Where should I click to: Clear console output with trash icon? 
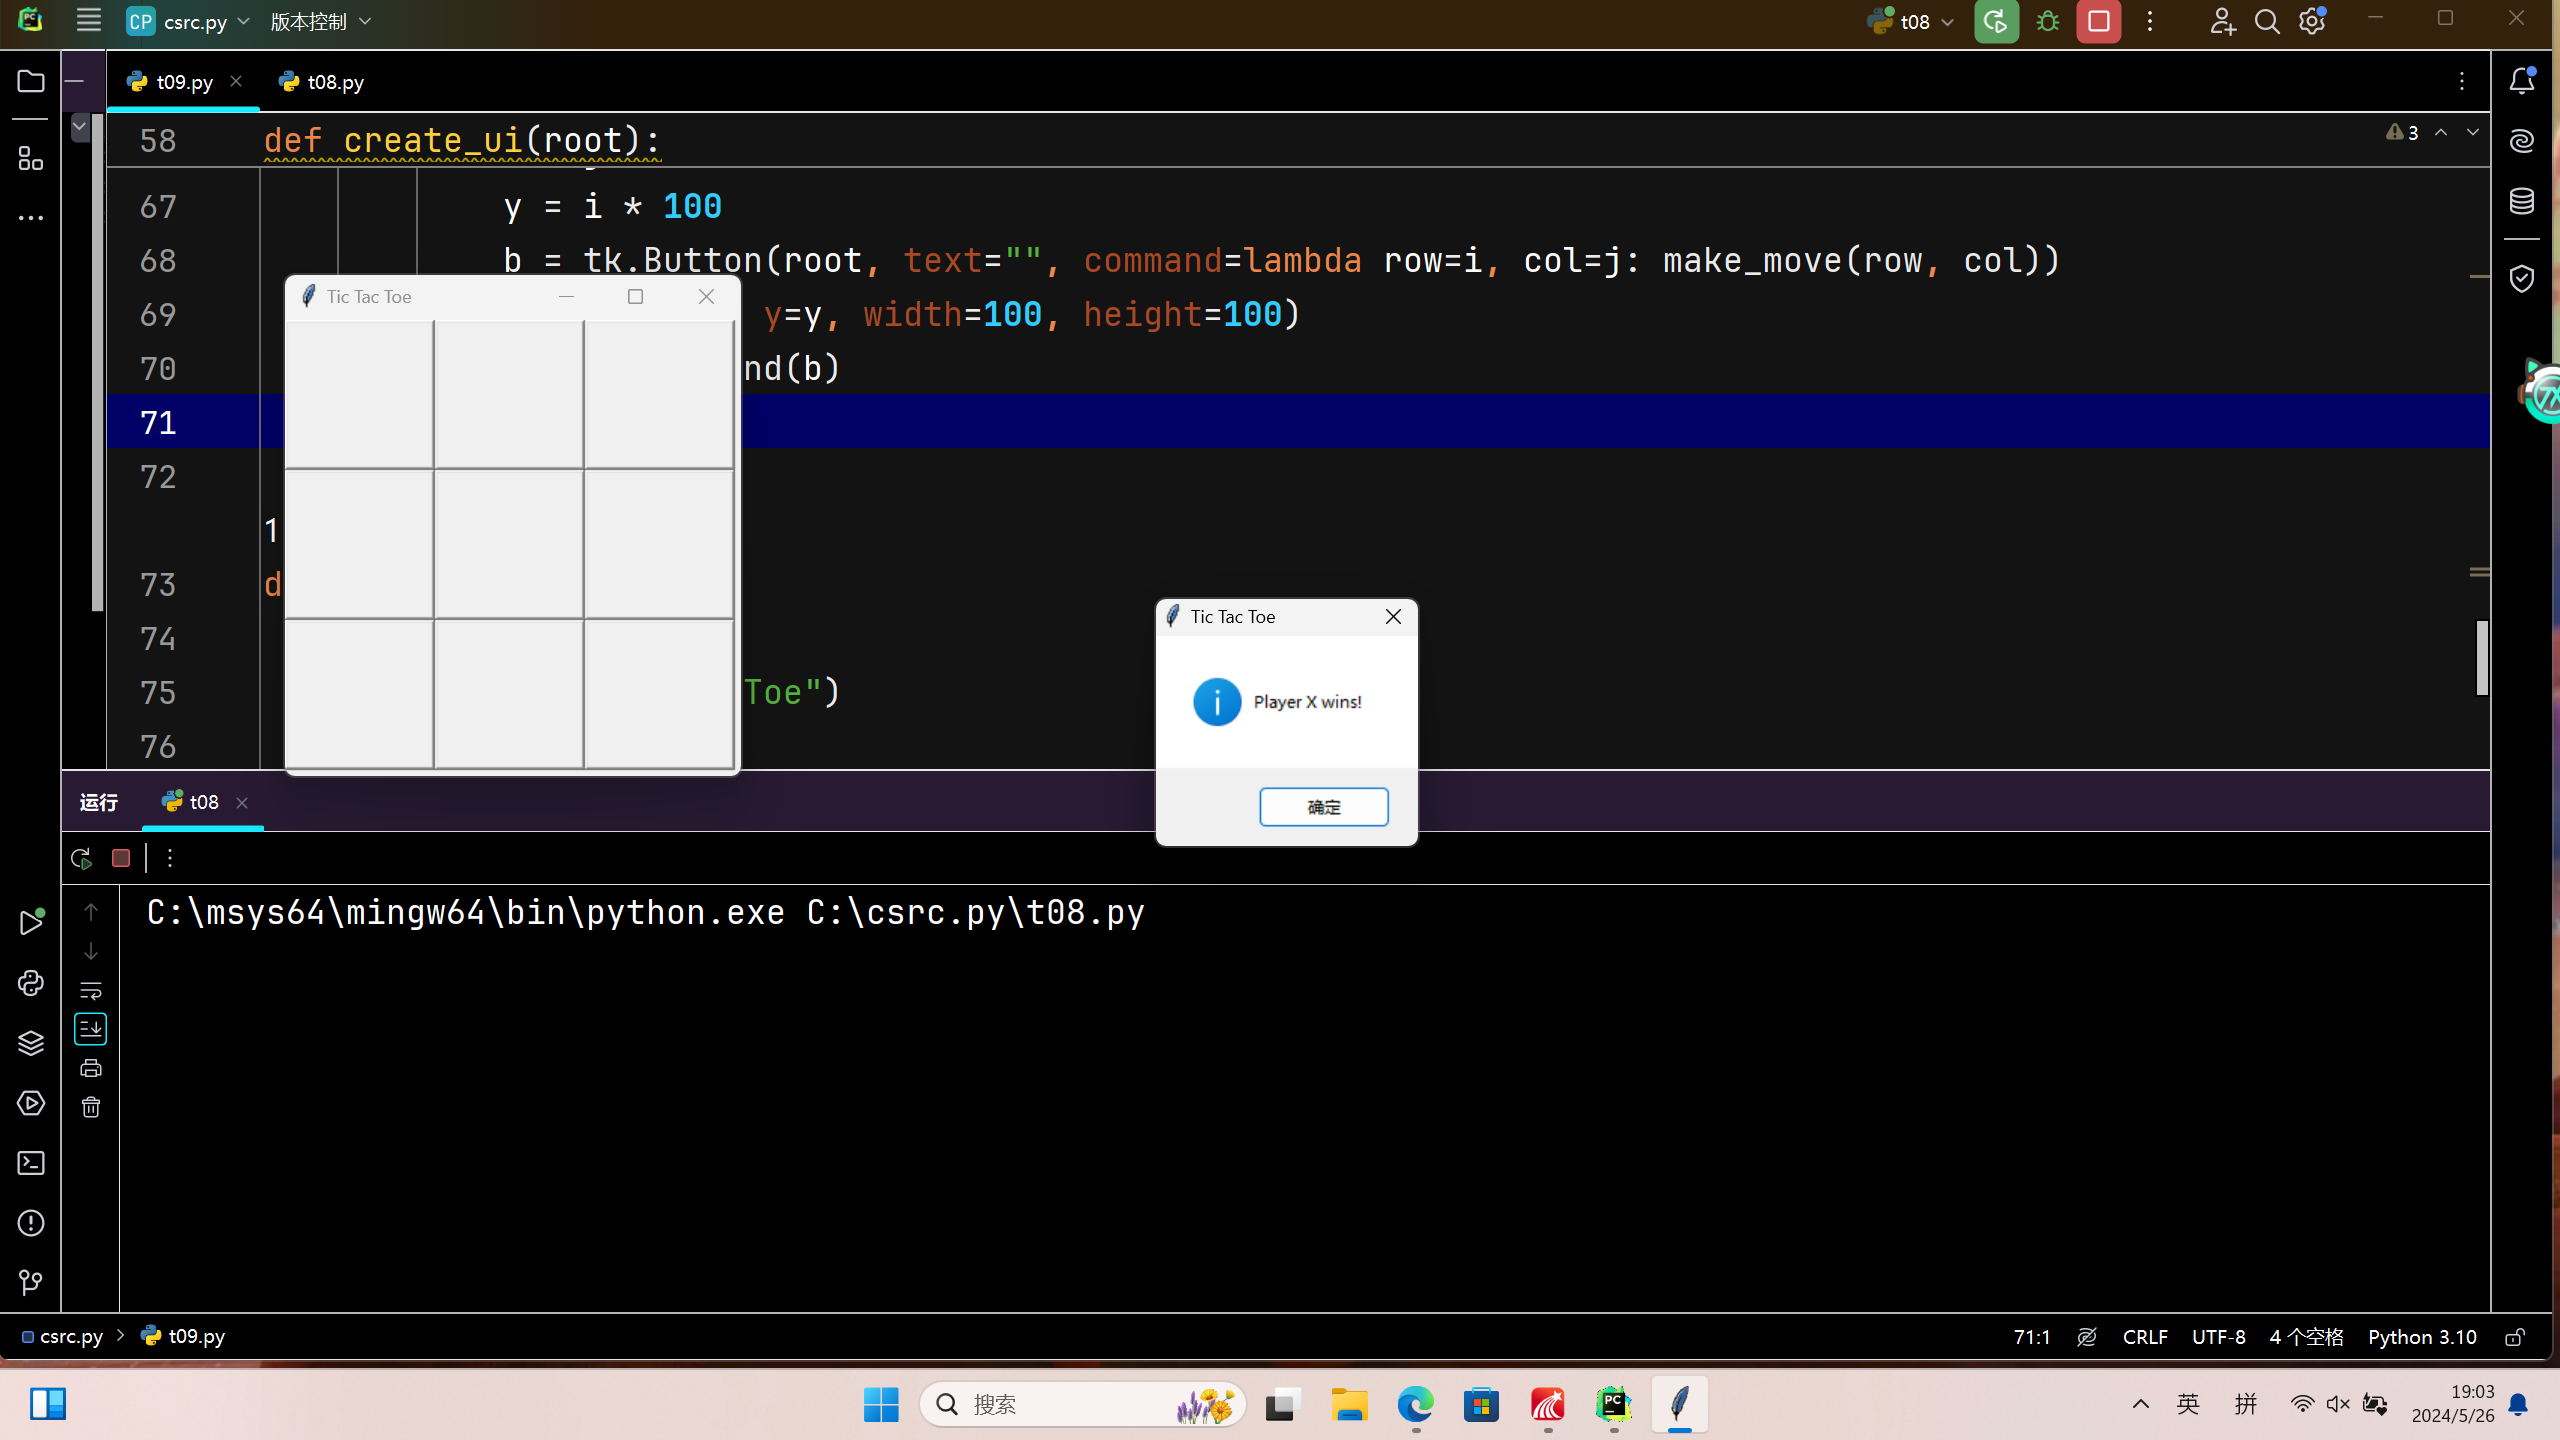[91, 1107]
